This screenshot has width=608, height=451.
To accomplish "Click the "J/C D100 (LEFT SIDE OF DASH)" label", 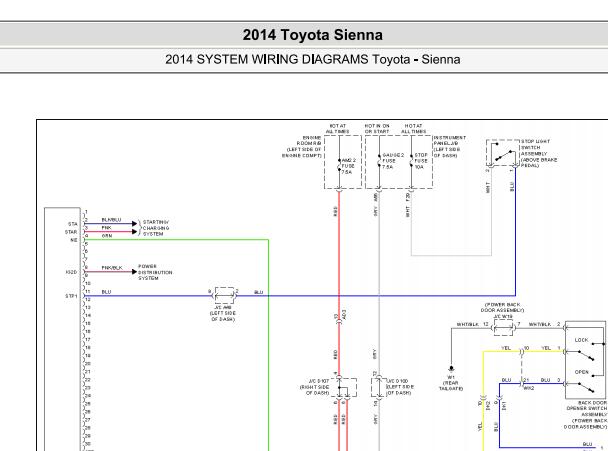I will click(x=400, y=387).
